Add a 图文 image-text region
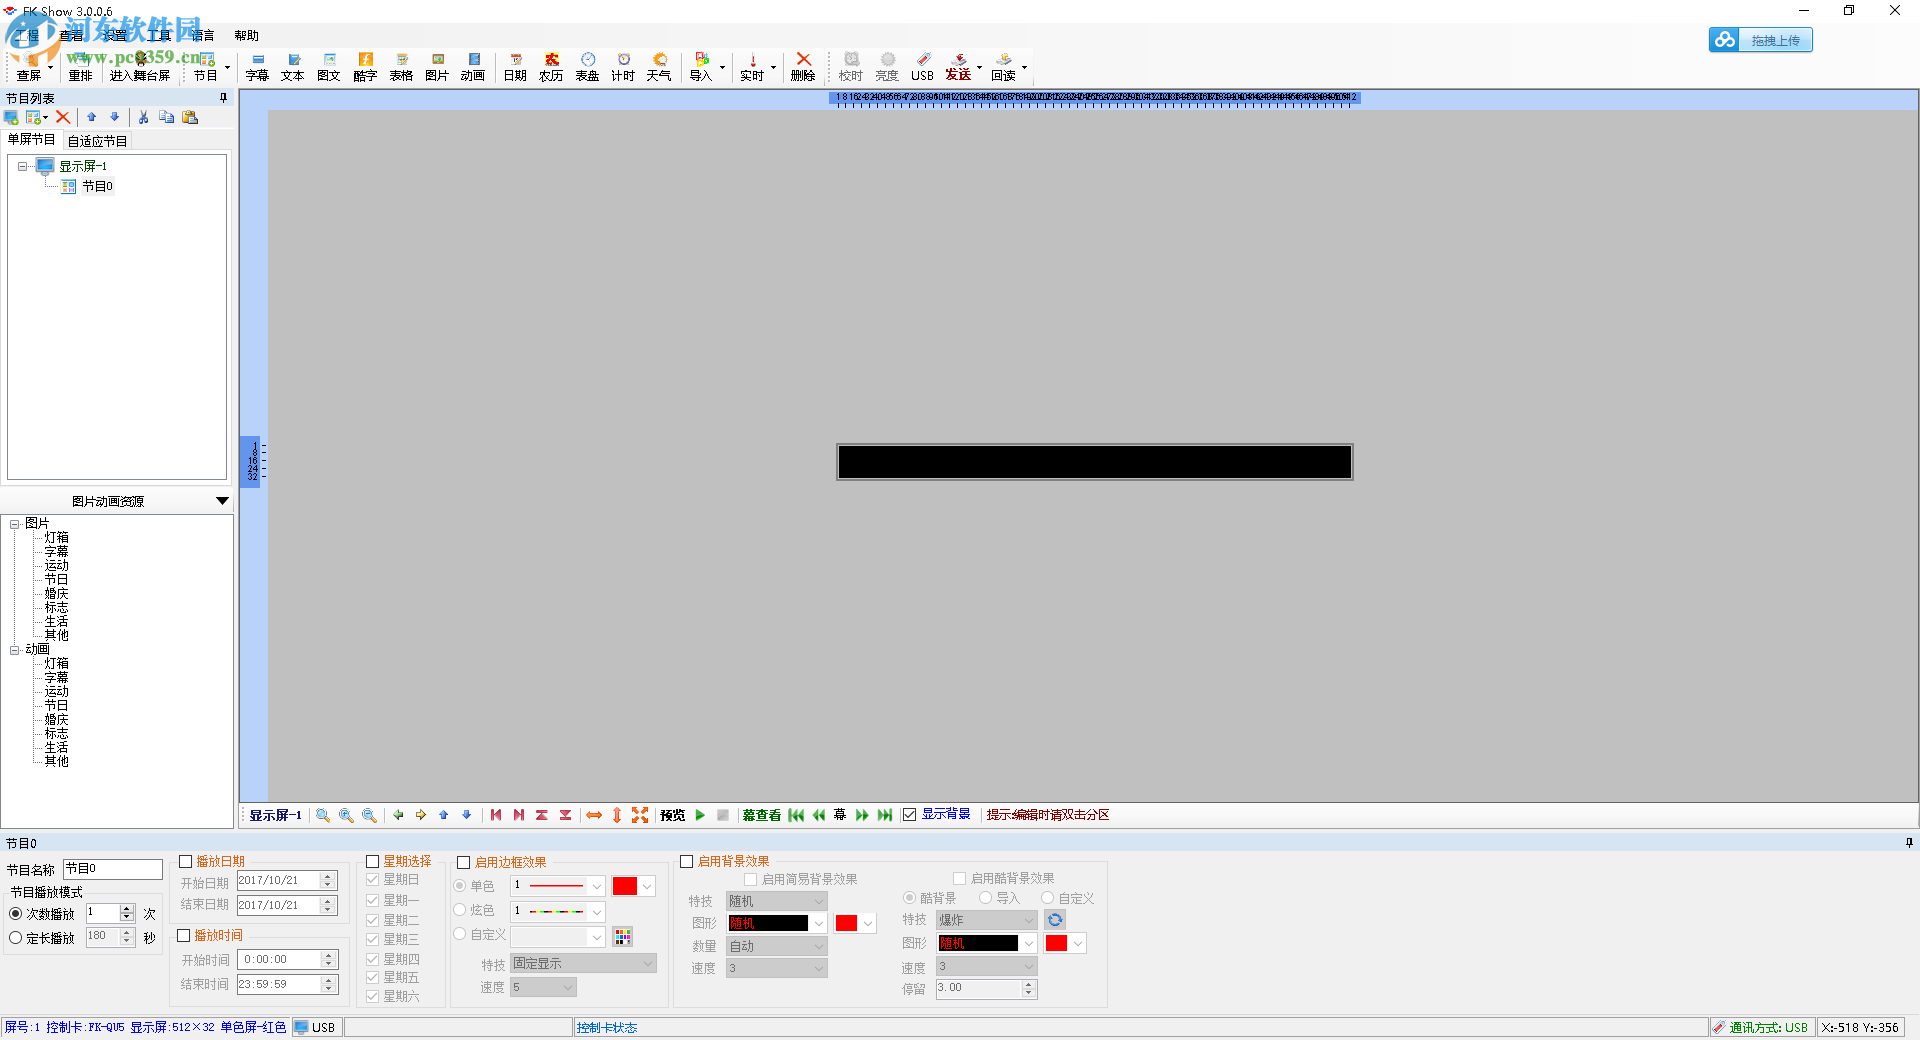 [x=329, y=67]
